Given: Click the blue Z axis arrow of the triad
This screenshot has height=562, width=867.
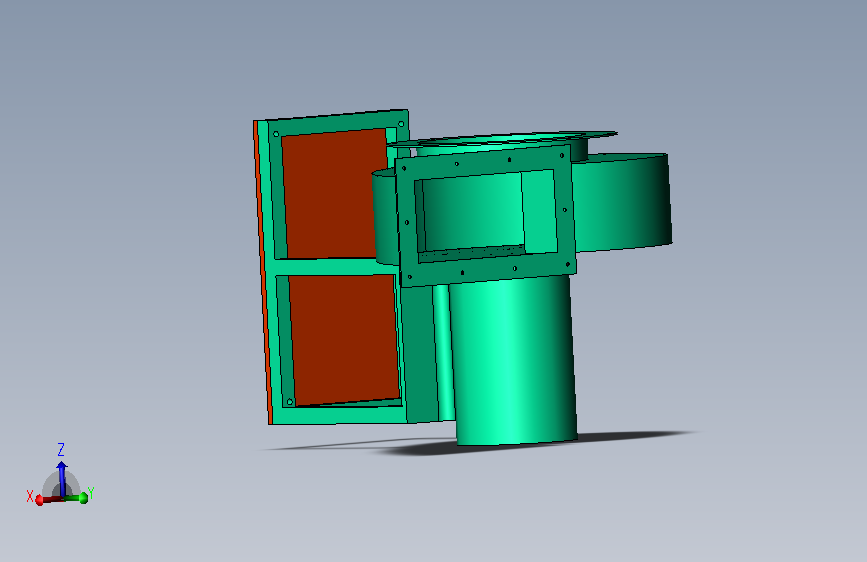Looking at the screenshot, I should point(62,478).
